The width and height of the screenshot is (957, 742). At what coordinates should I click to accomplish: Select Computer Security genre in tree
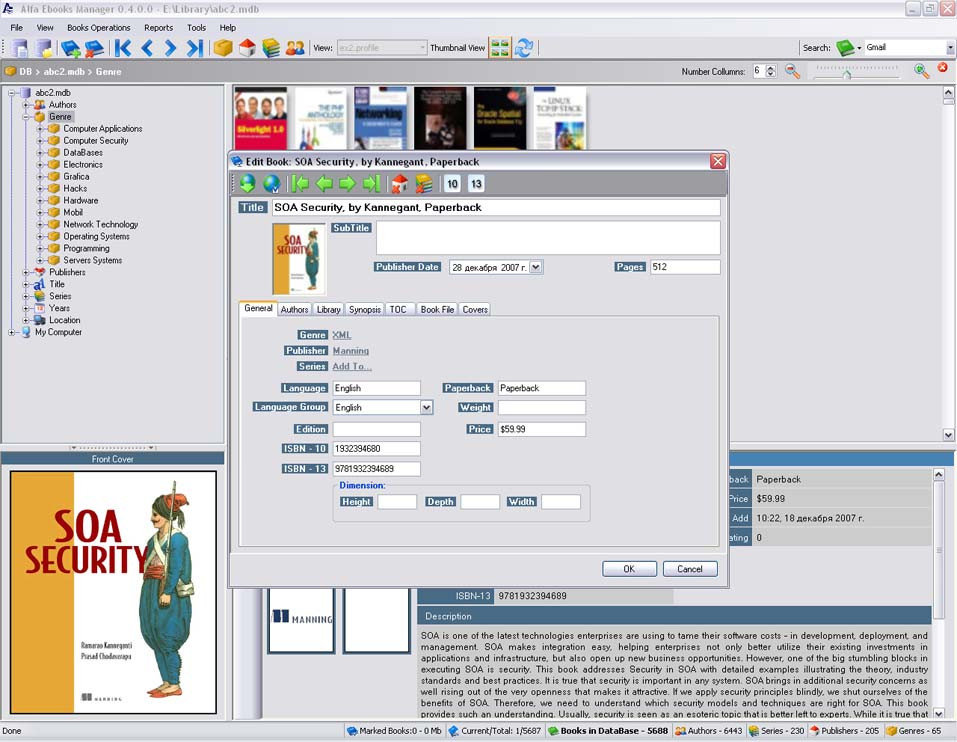click(96, 140)
